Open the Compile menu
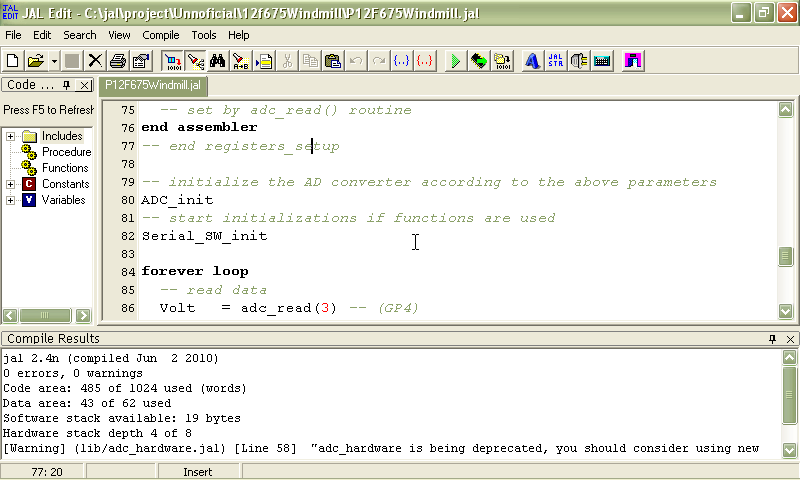Viewport: 800px width, 480px height. pos(161,35)
